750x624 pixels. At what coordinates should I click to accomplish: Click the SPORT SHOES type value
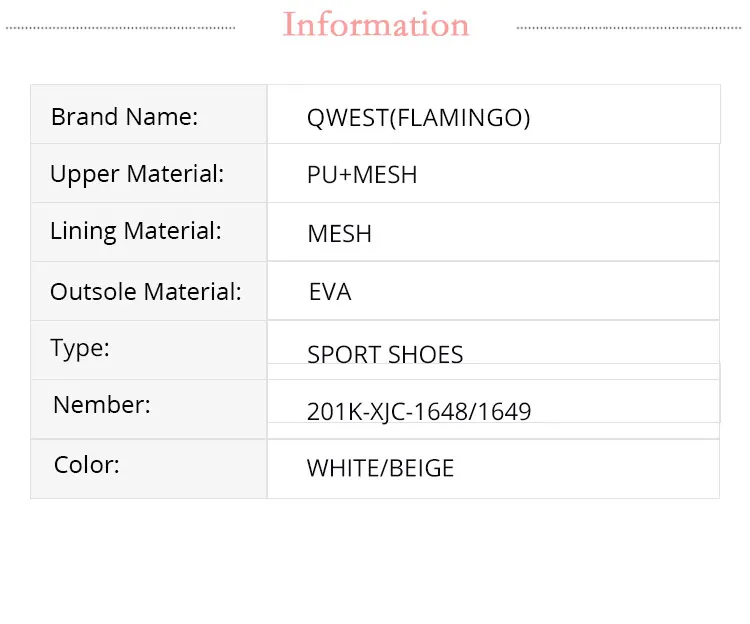click(385, 355)
